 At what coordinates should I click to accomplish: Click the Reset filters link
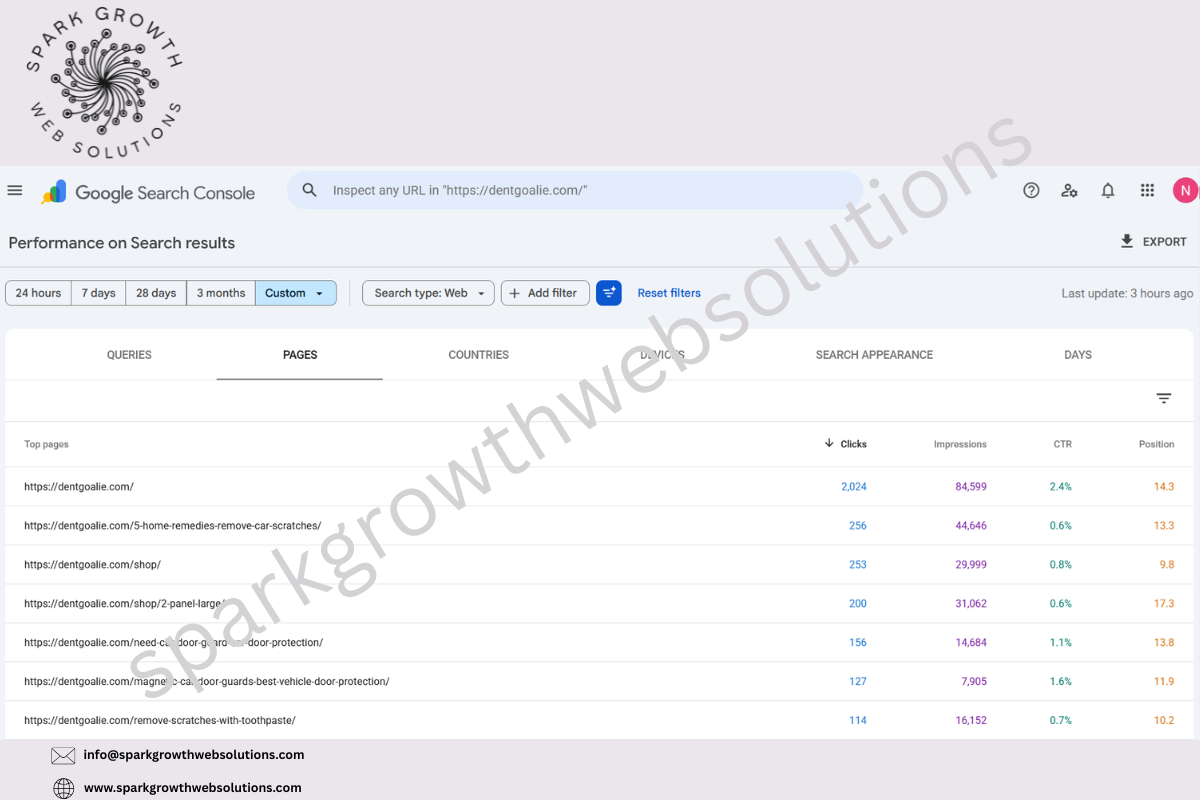click(669, 293)
